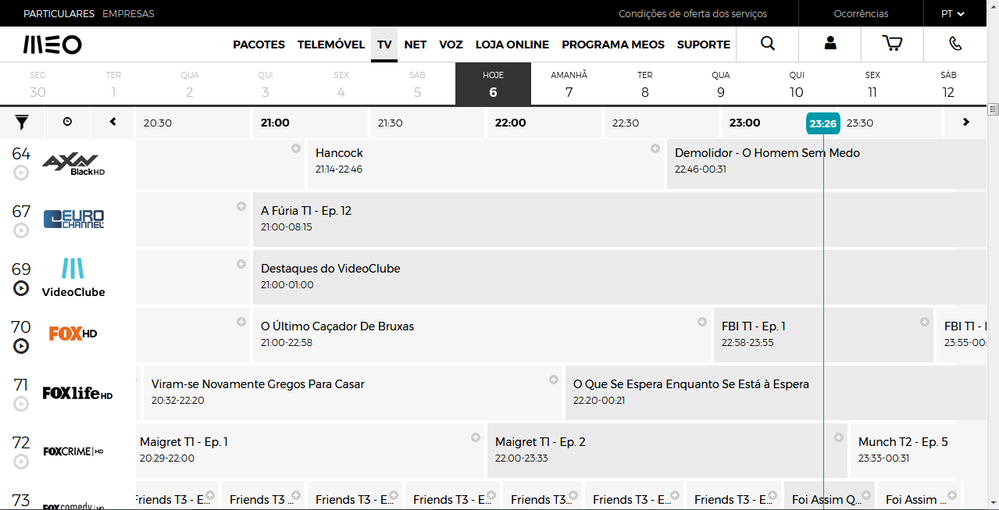The height and width of the screenshot is (510, 999).
Task: Open Condições de oferta dos serviços link
Action: (692, 14)
